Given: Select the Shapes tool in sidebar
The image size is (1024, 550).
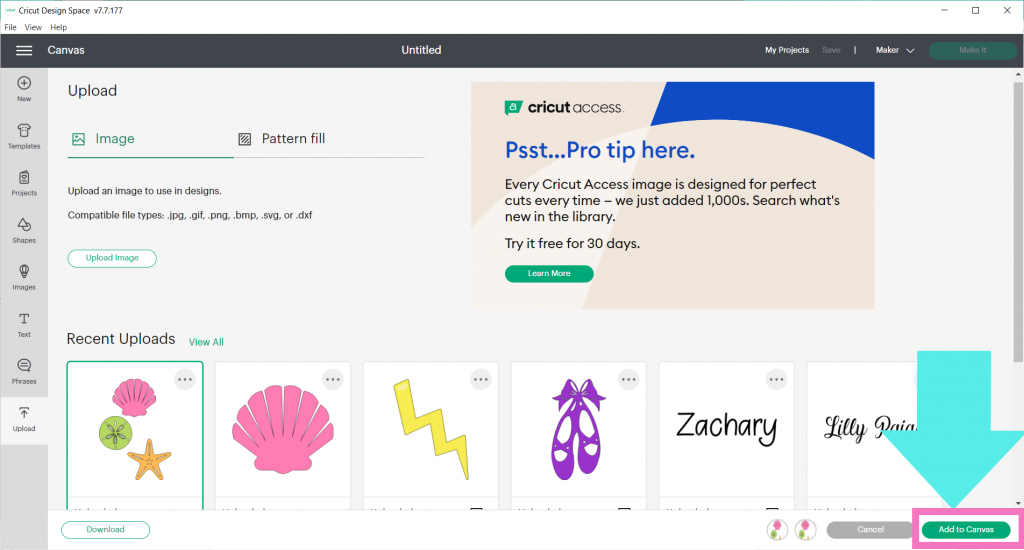Looking at the screenshot, I should tap(24, 231).
